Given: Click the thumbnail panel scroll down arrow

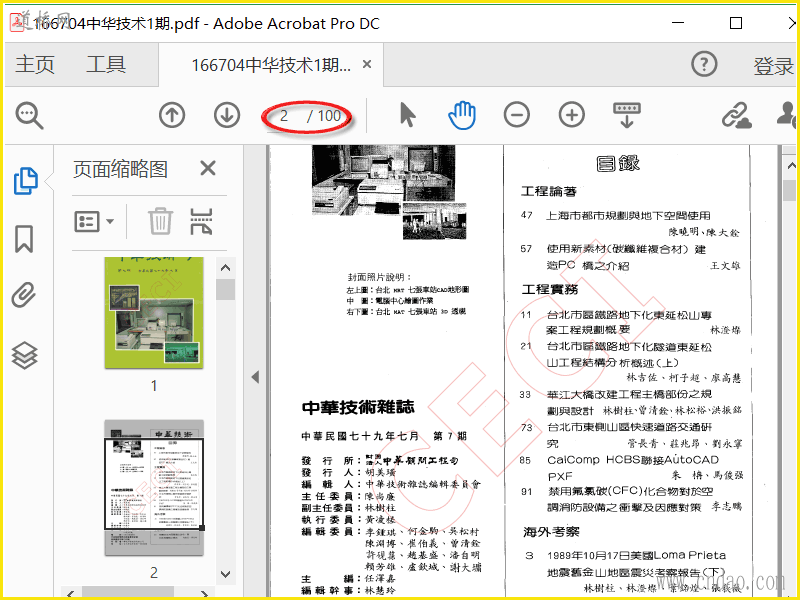Looking at the screenshot, I should coord(226,574).
